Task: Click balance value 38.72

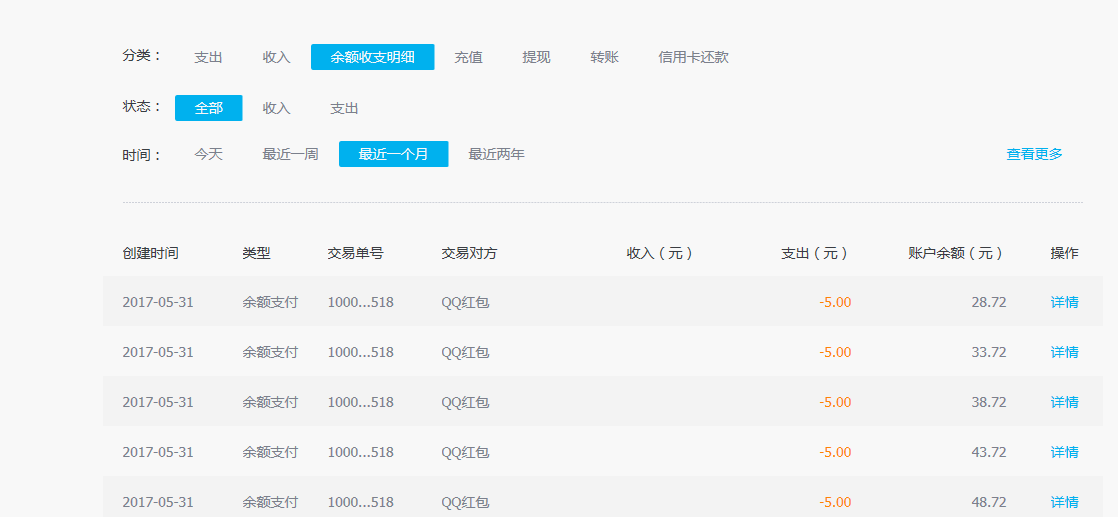Action: click(989, 402)
